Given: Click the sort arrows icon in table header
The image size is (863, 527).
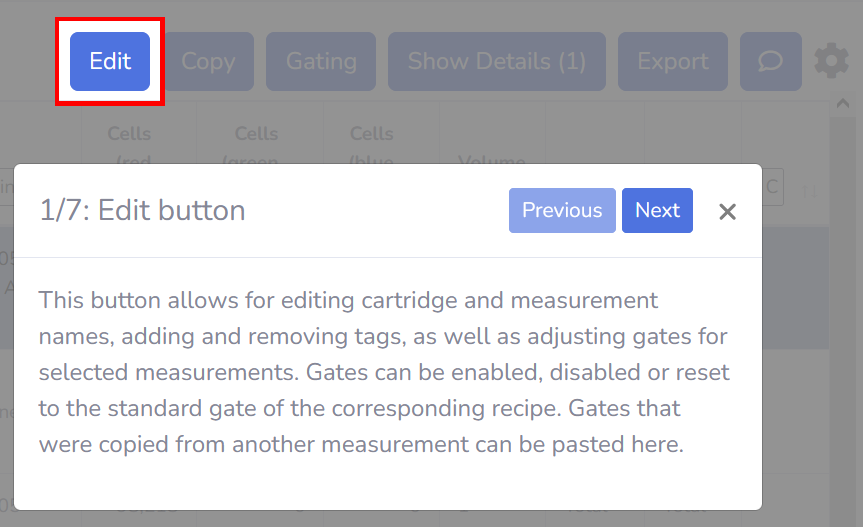Looking at the screenshot, I should [x=810, y=190].
